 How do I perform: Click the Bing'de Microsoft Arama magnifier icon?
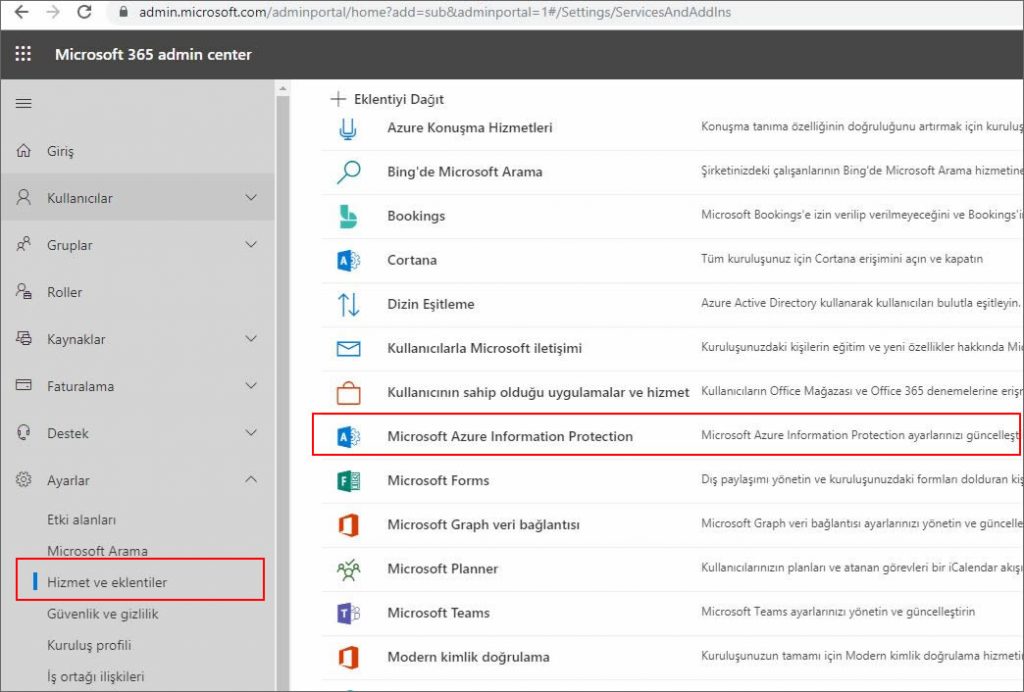pyautogui.click(x=348, y=172)
